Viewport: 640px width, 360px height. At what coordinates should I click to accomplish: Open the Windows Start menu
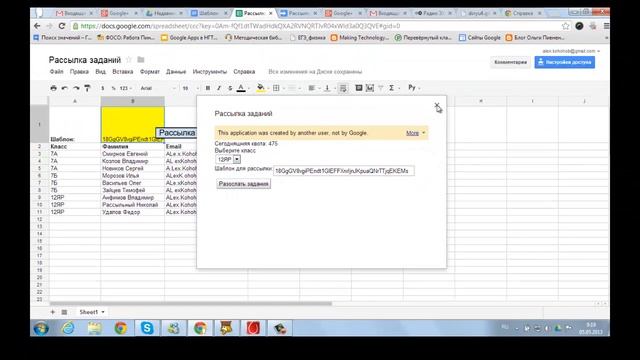point(41,328)
